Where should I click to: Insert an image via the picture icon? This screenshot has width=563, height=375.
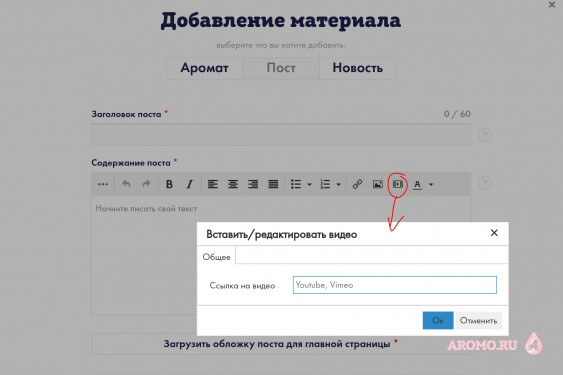click(377, 184)
